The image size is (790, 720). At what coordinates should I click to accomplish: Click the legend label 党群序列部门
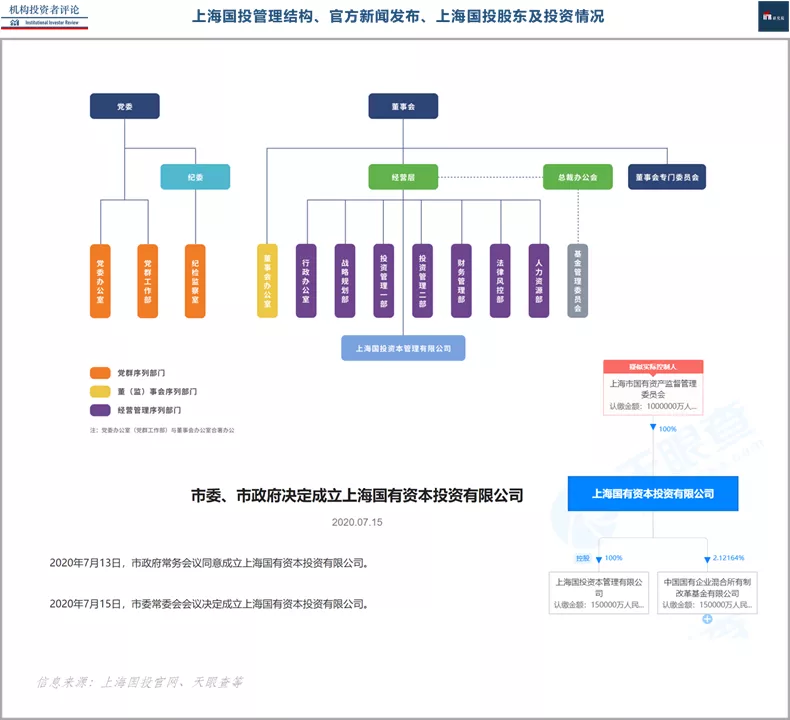141,373
